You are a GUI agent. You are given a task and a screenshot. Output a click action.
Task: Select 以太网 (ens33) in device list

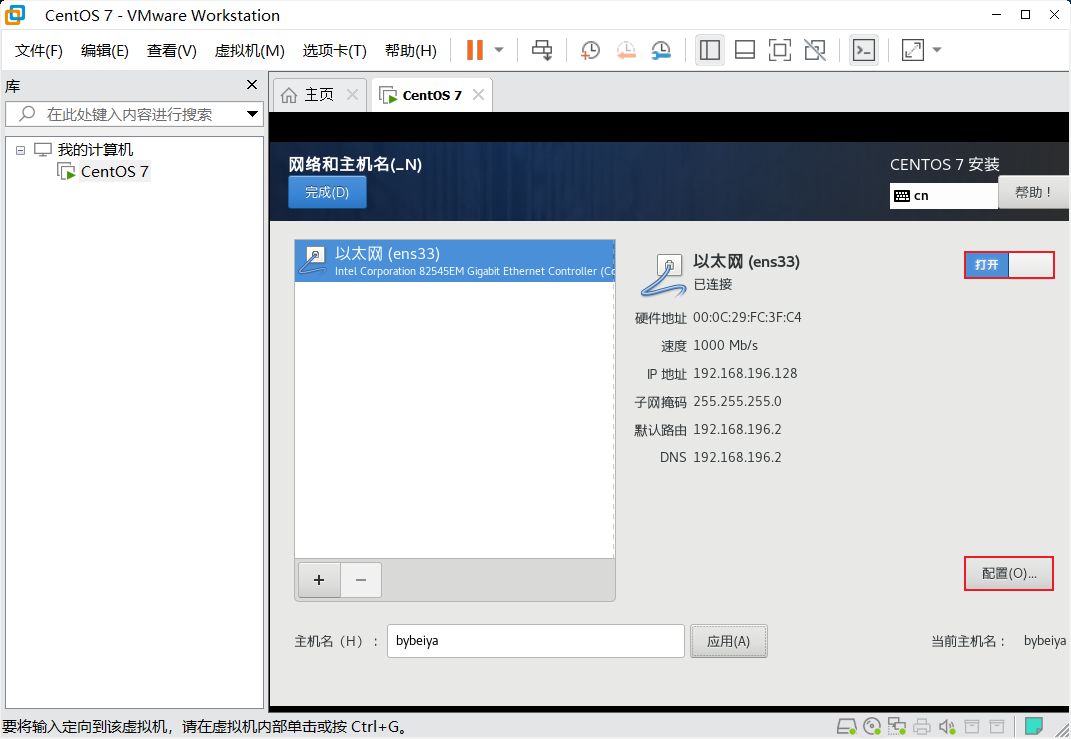[x=455, y=261]
